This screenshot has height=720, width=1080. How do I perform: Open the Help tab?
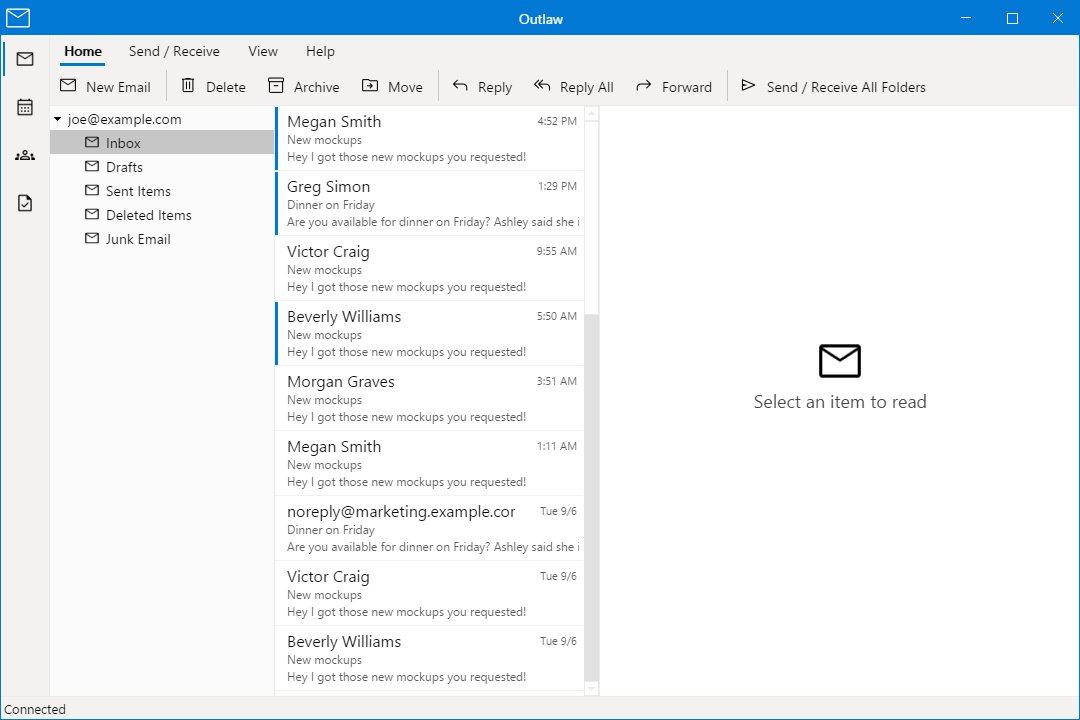coord(320,51)
